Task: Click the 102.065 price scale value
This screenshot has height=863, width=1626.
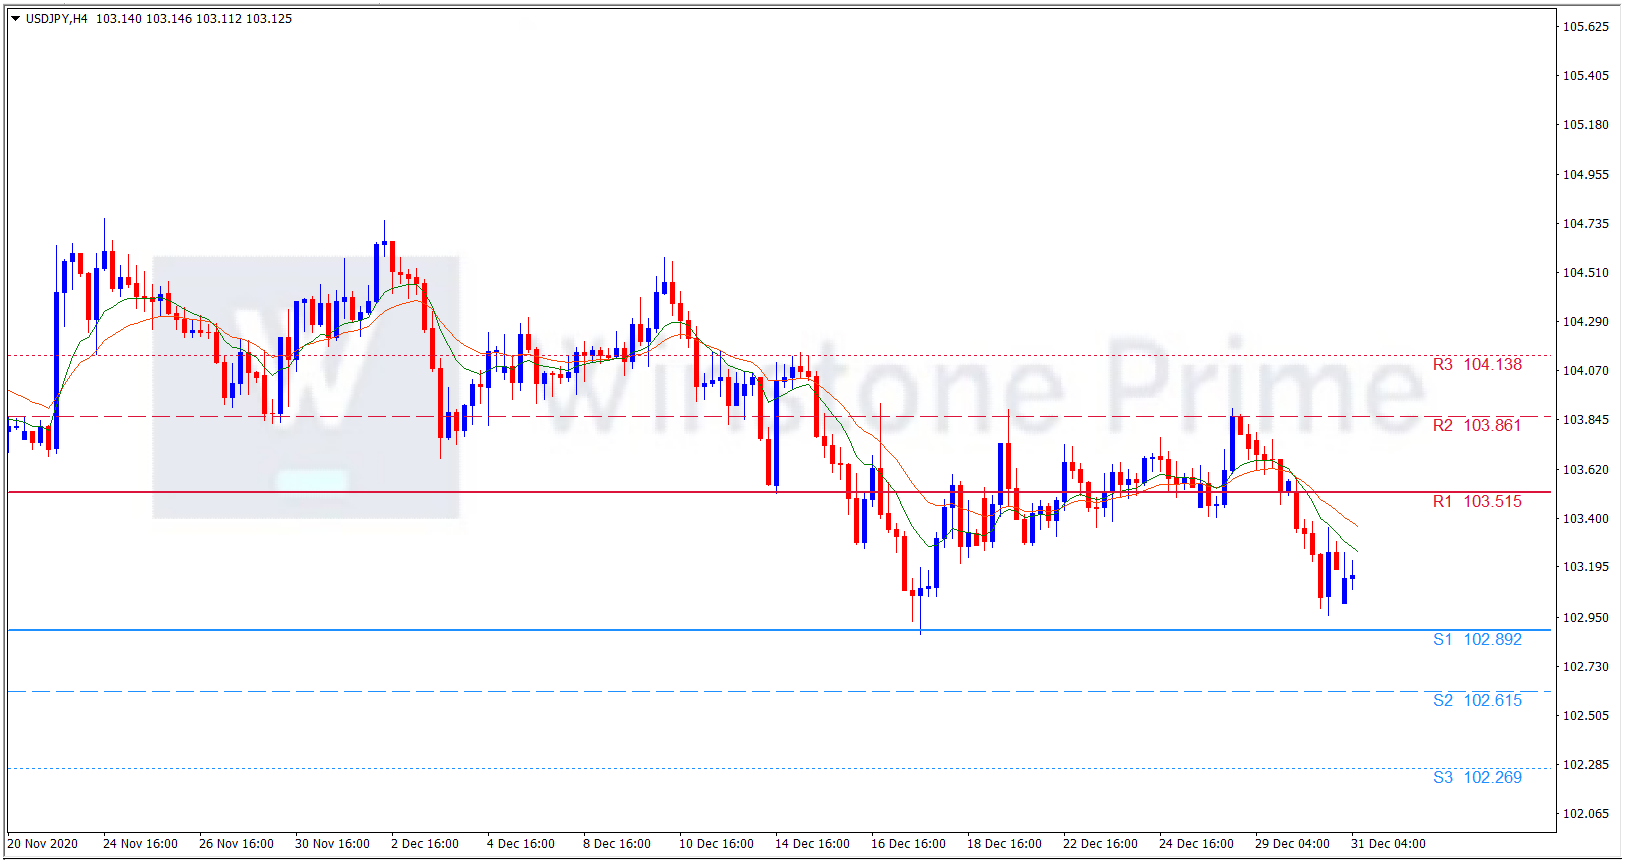Action: tap(1585, 814)
